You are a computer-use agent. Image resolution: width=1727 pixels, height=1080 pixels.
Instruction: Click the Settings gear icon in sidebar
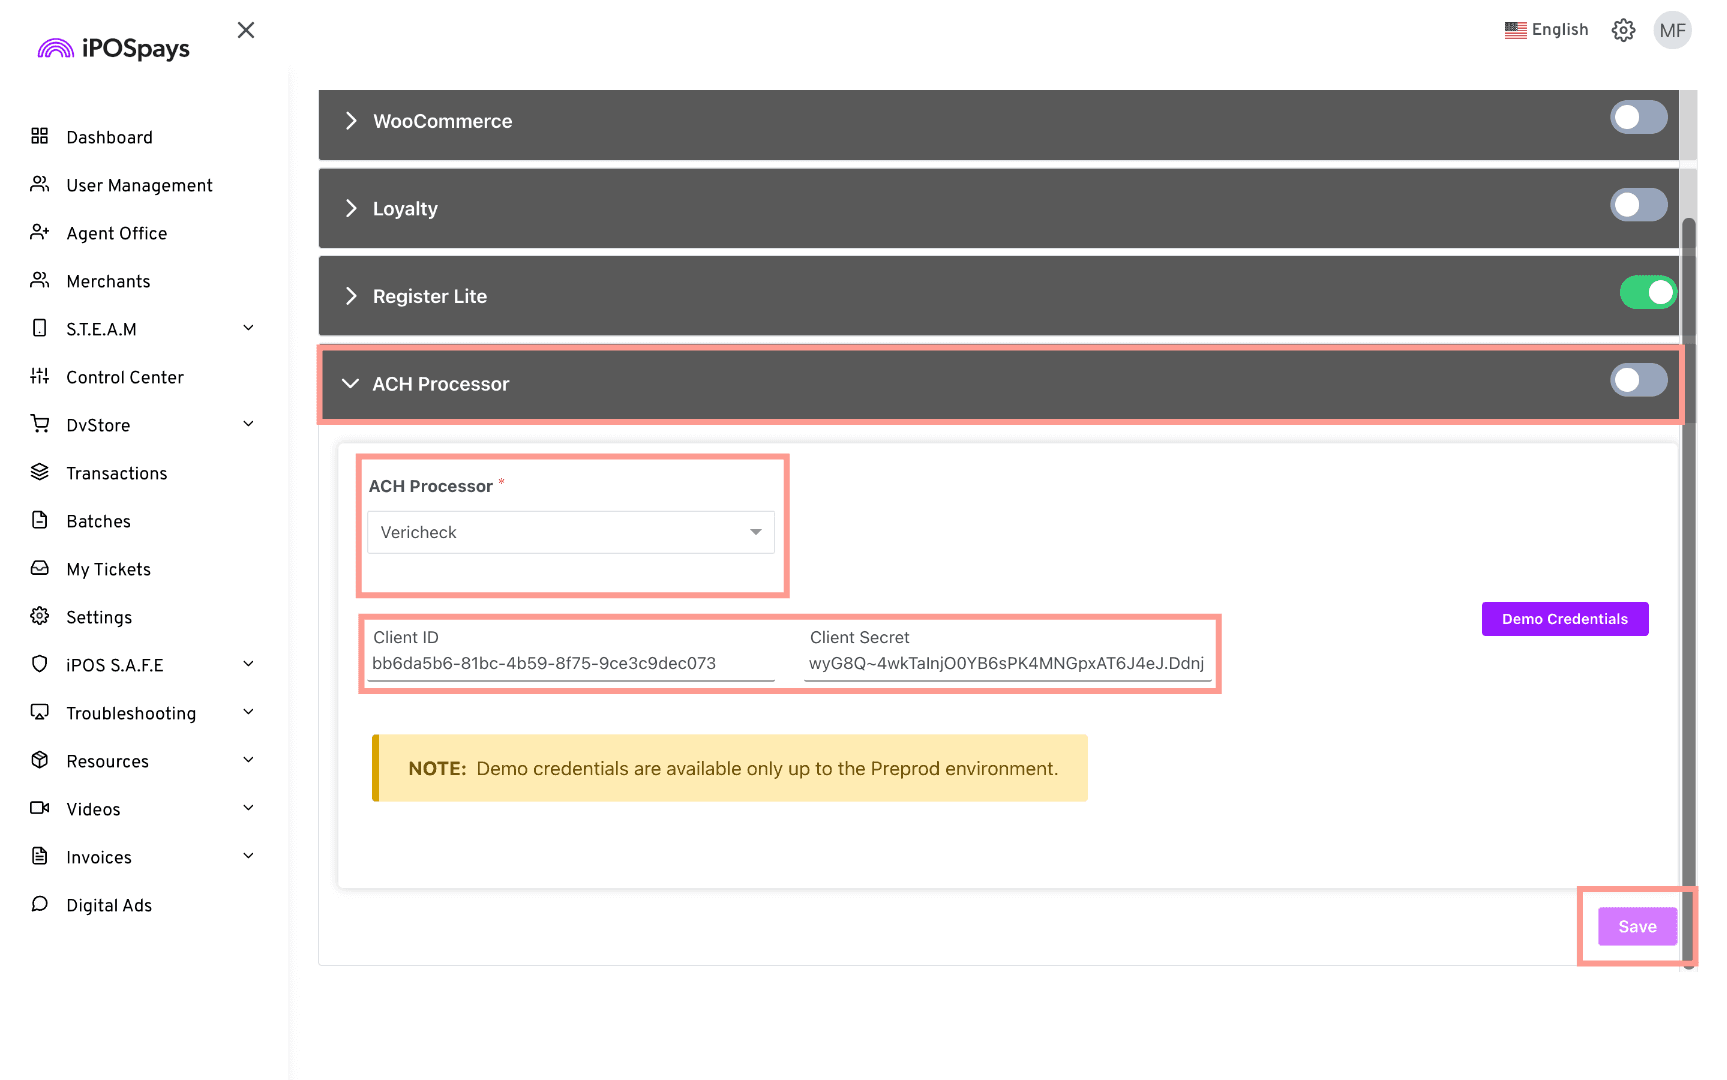40,616
